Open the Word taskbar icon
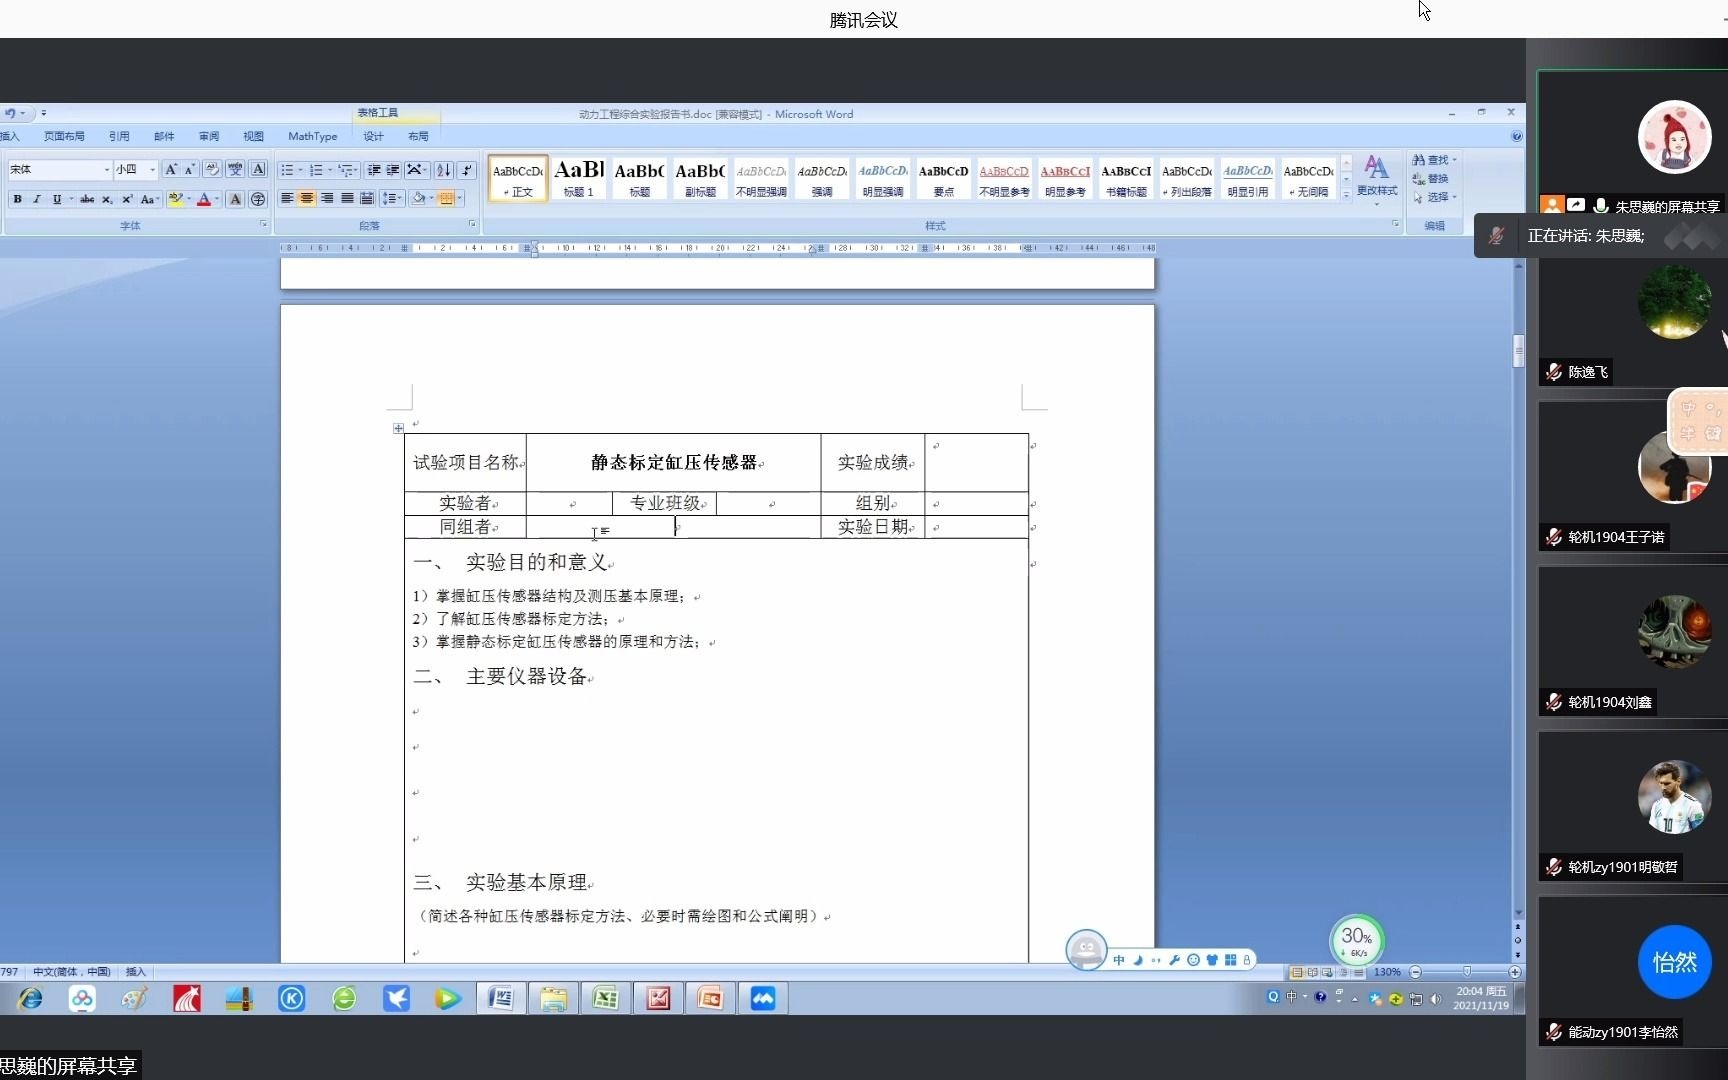 [x=500, y=998]
